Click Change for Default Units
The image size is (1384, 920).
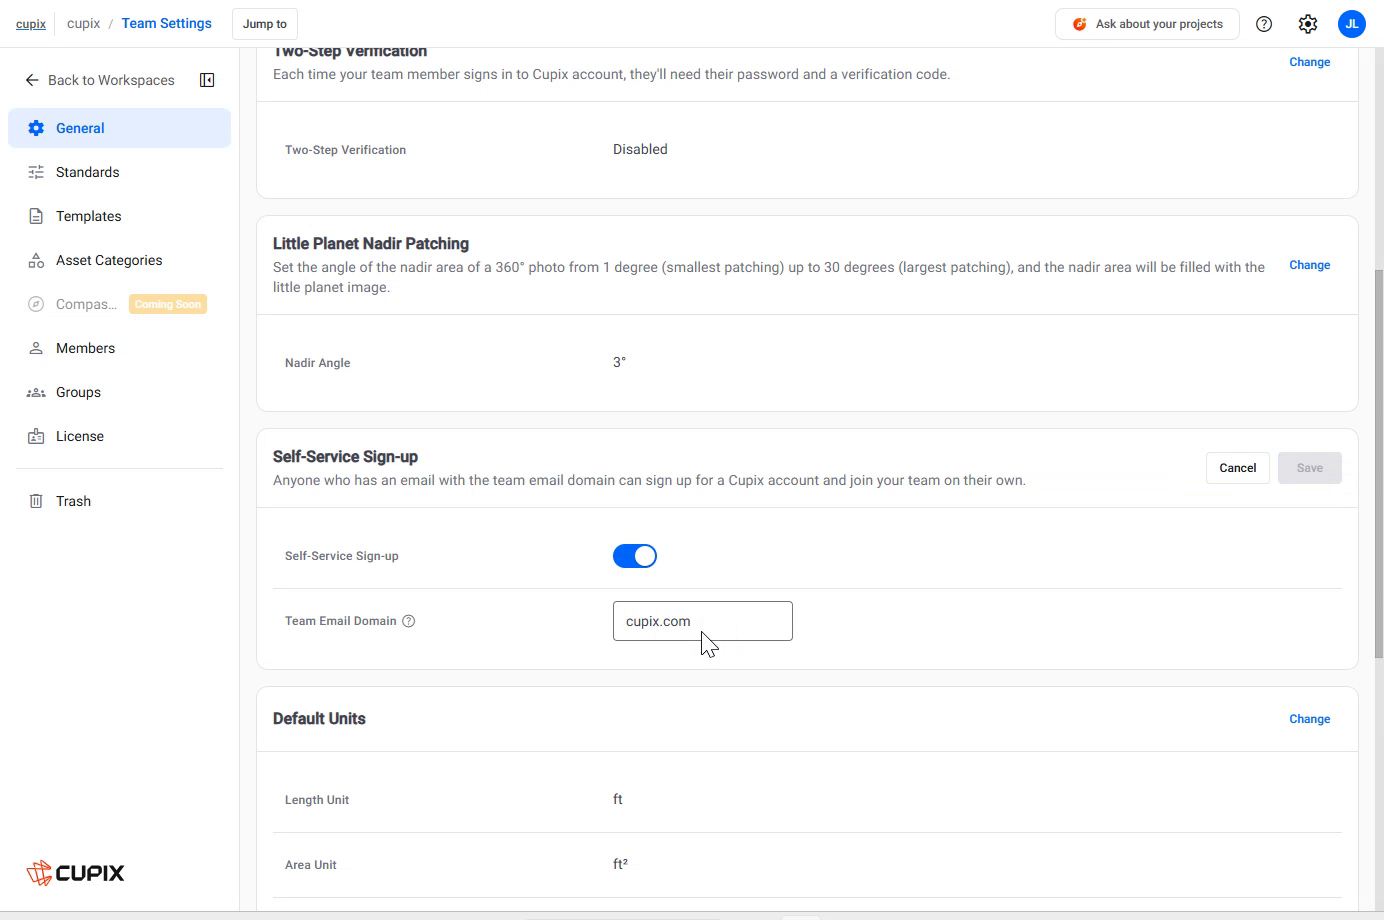click(x=1309, y=719)
